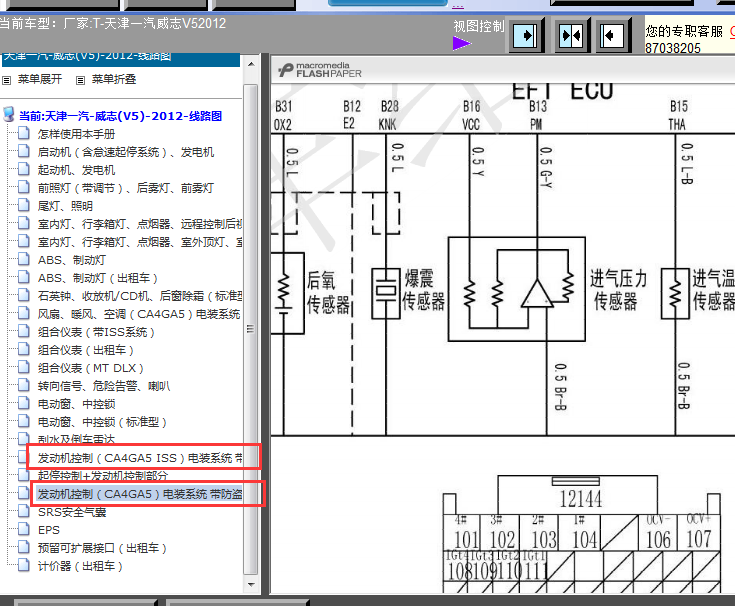
Task: Click tree scrollbar down arrow
Action: pos(251,584)
